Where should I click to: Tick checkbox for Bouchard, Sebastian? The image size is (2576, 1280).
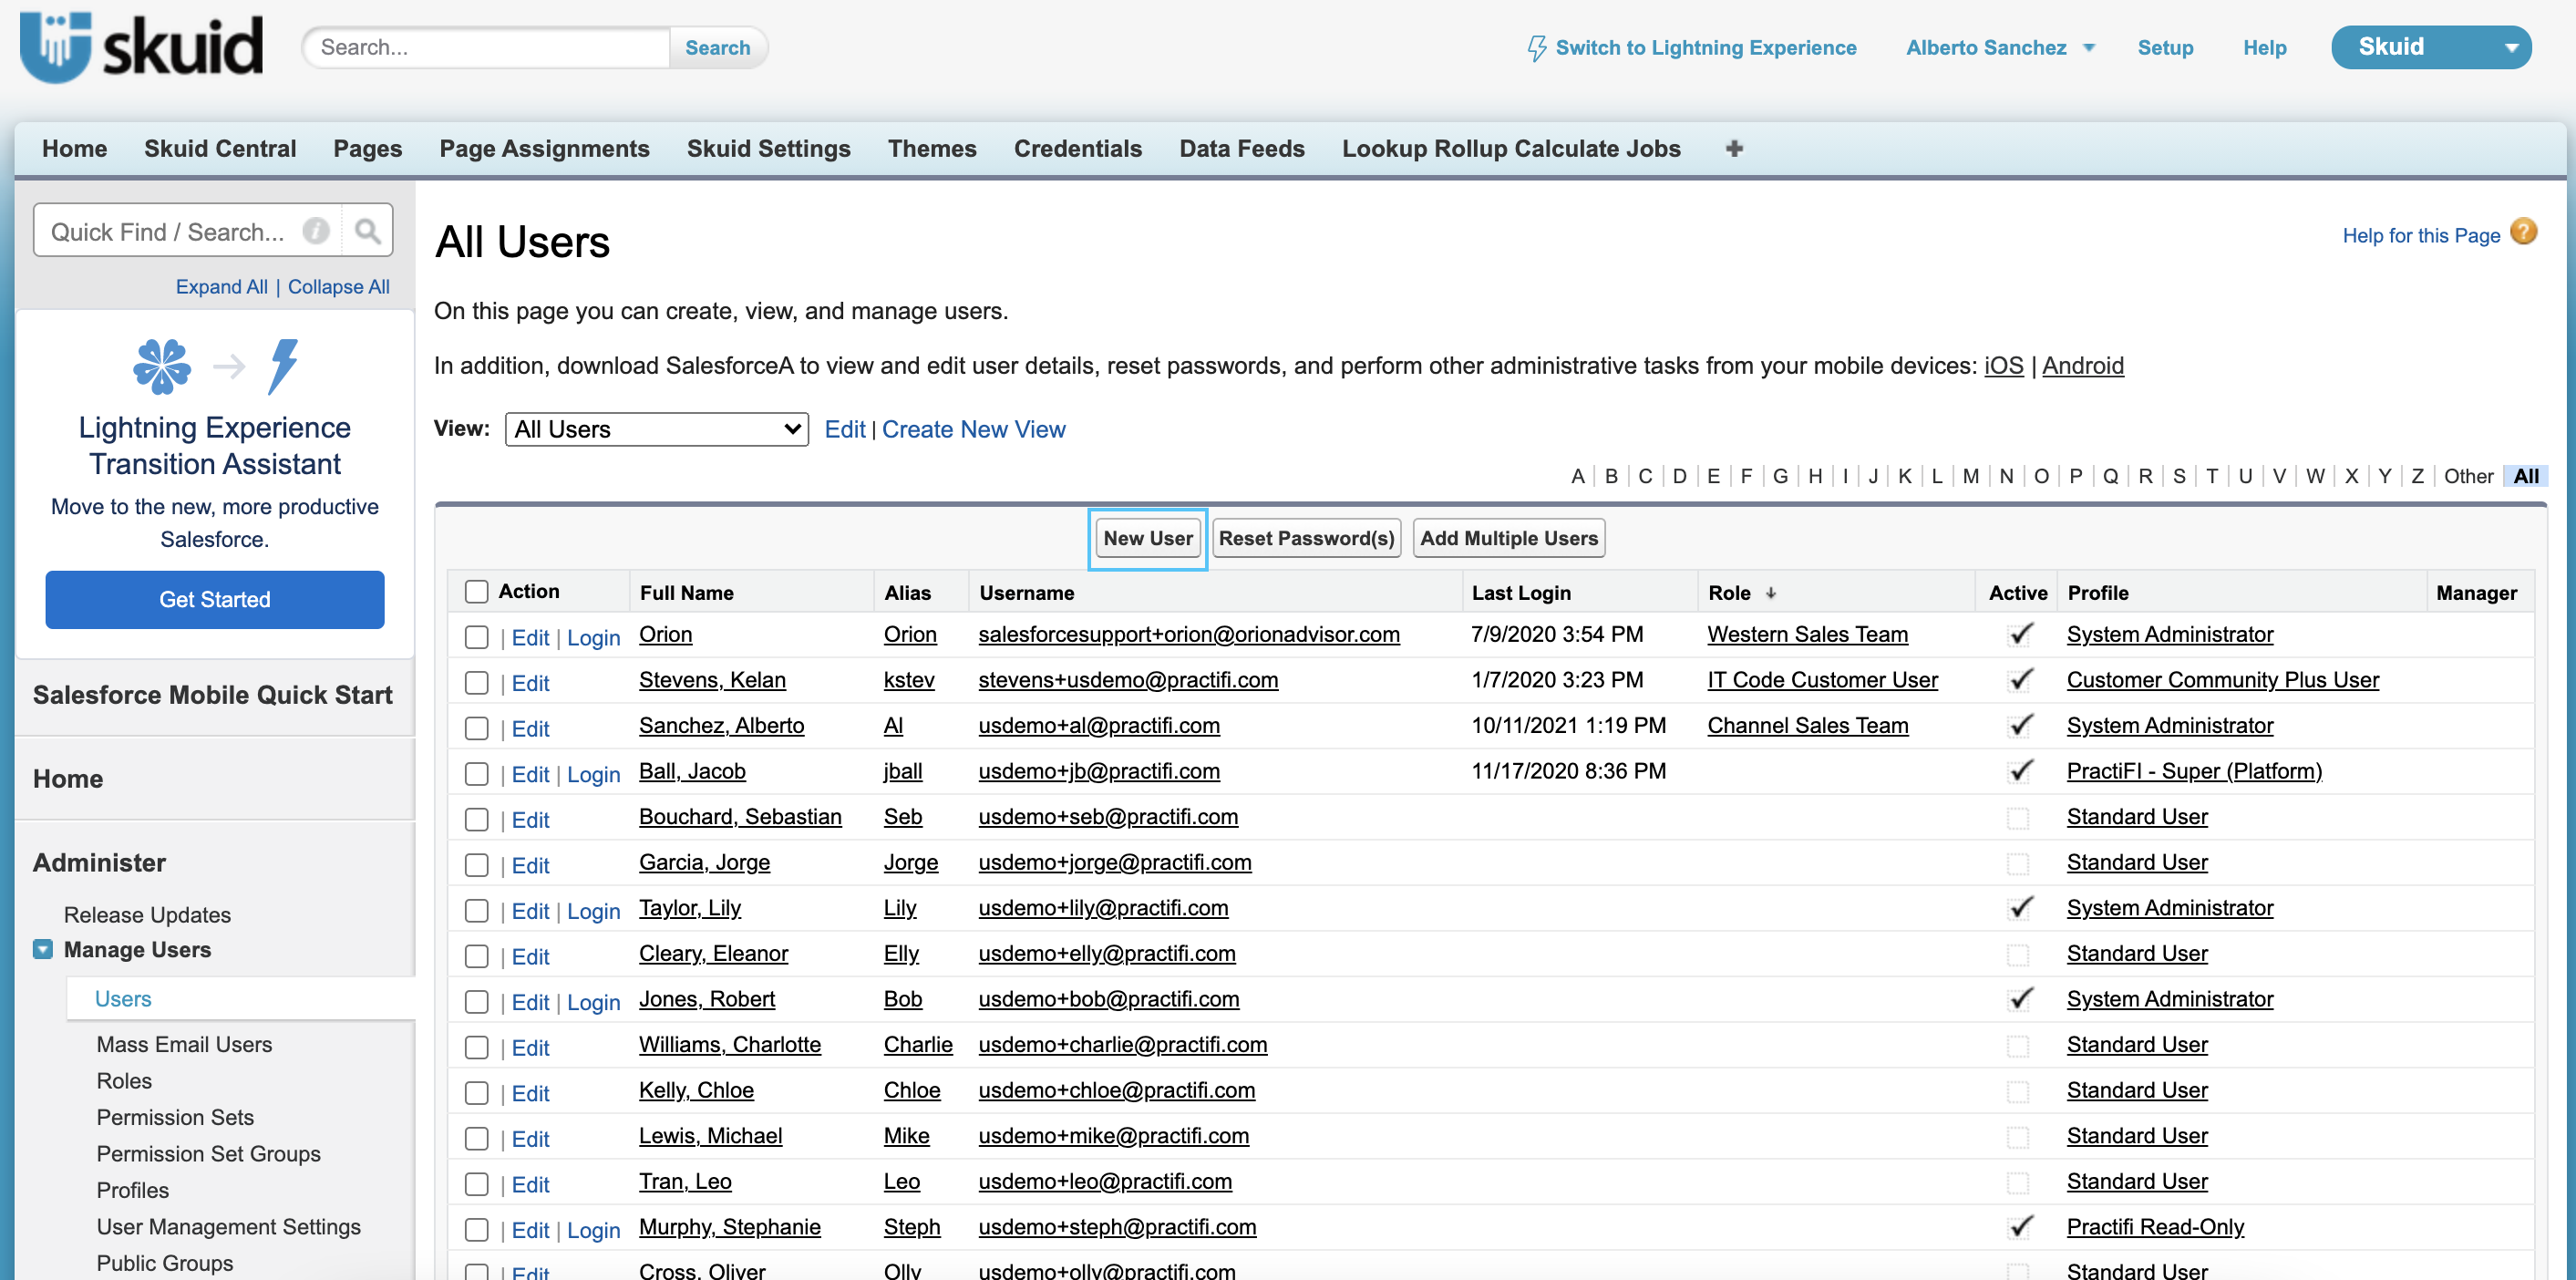(477, 819)
